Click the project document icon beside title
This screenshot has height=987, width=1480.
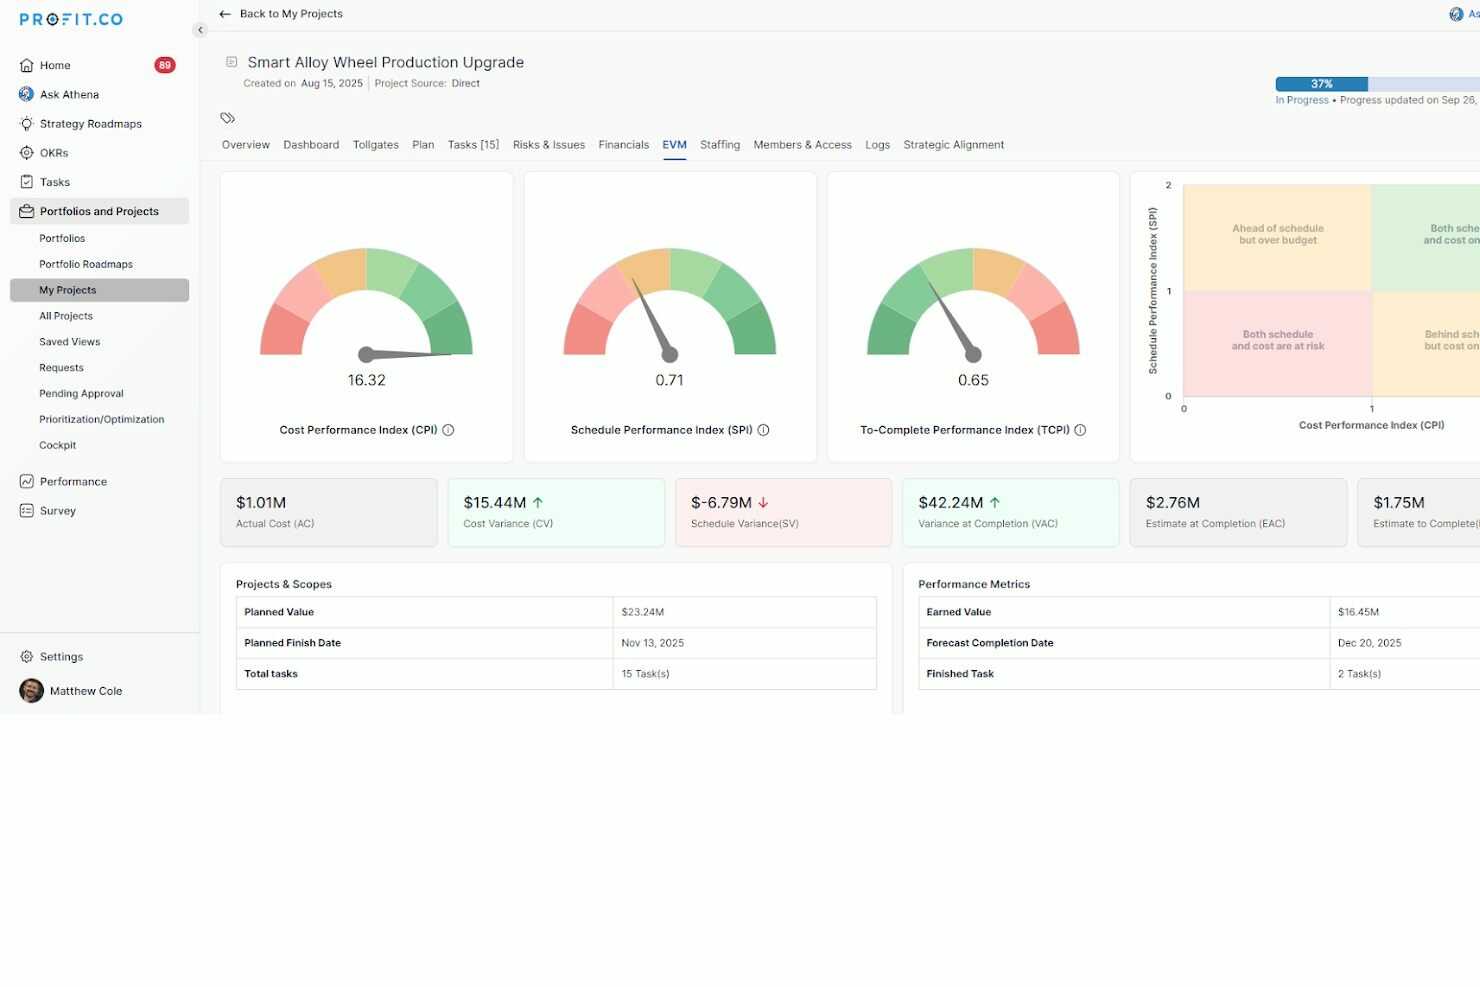[232, 62]
